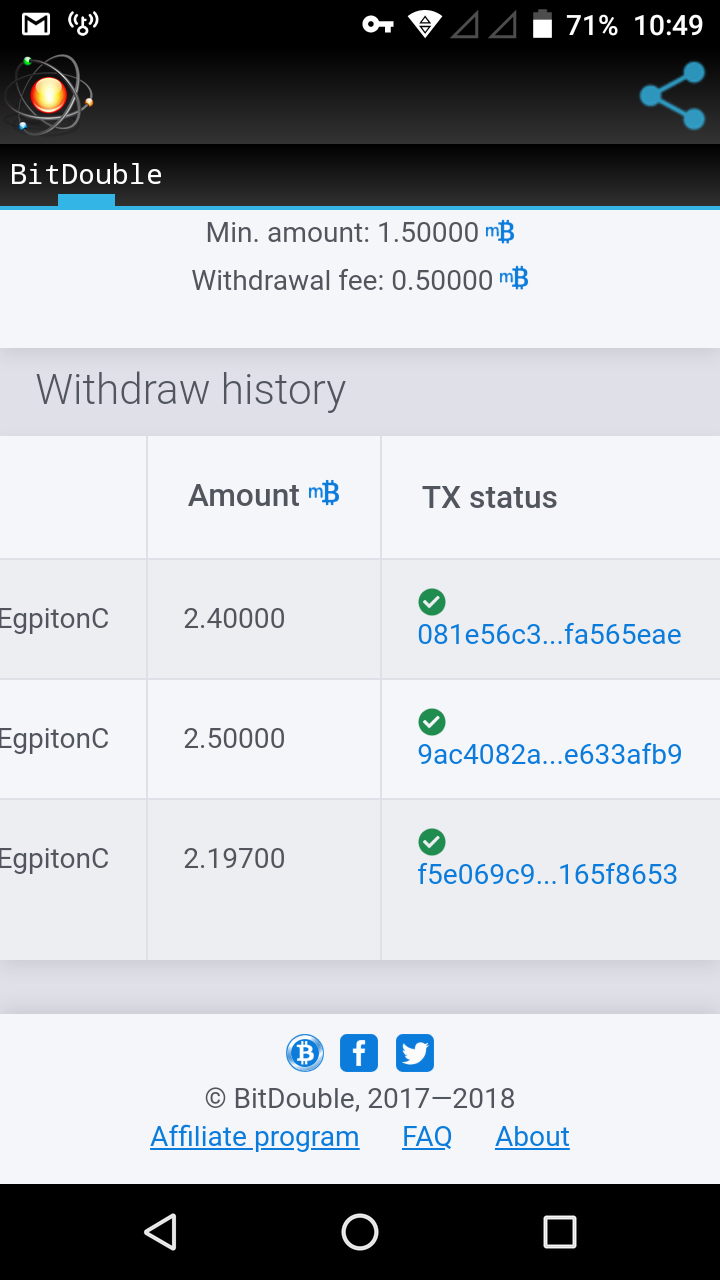Tap green checkmark for f5e069c9 transaction
This screenshot has height=1280, width=720.
(432, 842)
